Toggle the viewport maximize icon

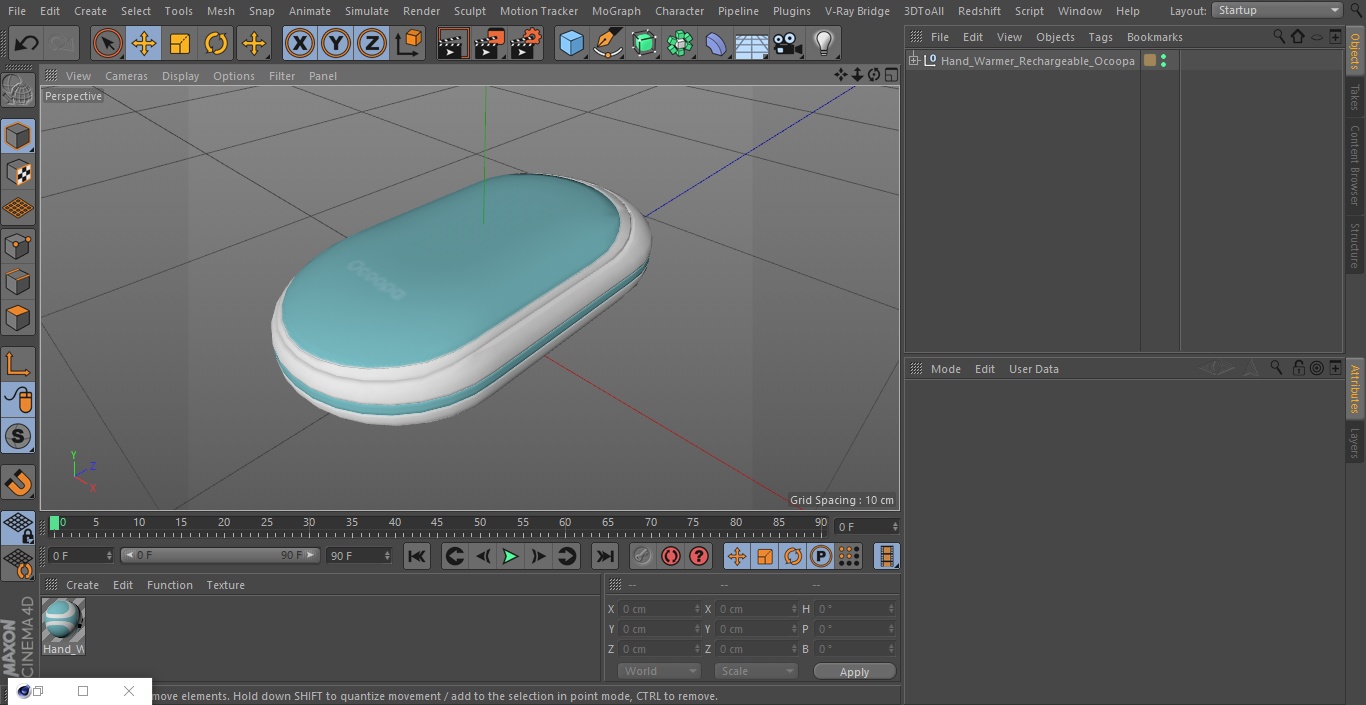pyautogui.click(x=890, y=75)
